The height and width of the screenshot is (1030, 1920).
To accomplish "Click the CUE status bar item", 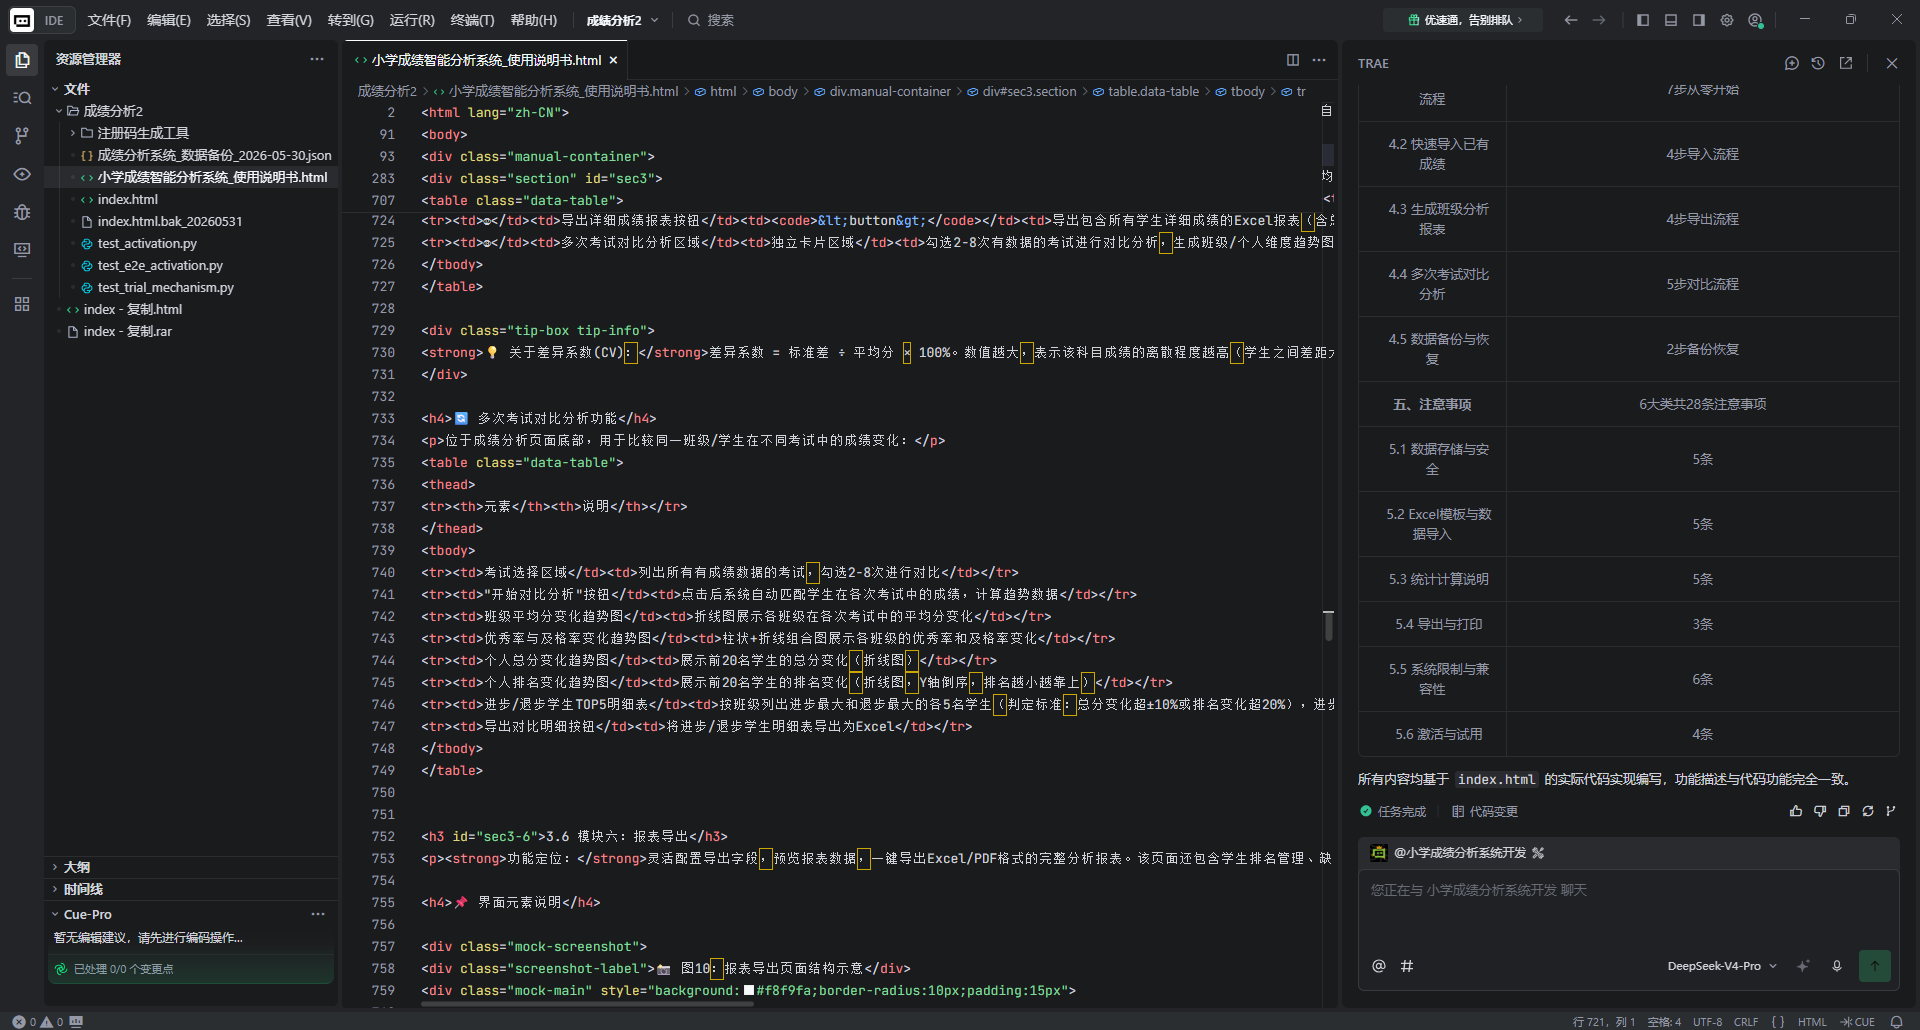I will (x=1858, y=1022).
